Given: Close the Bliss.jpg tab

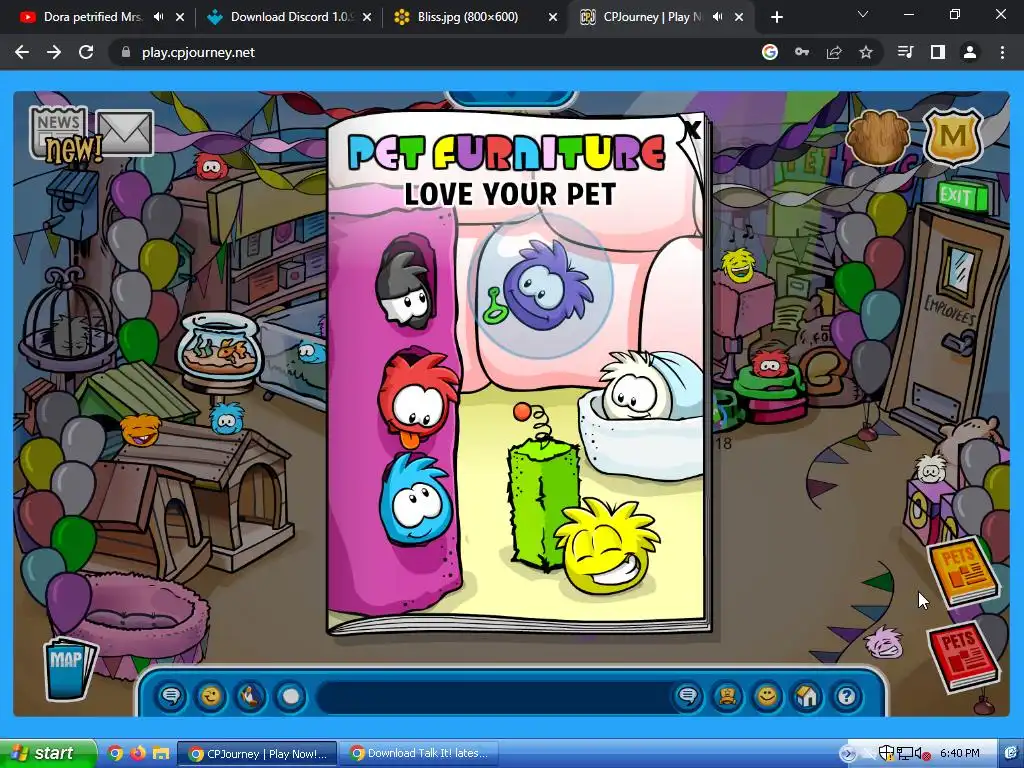Looking at the screenshot, I should point(552,17).
